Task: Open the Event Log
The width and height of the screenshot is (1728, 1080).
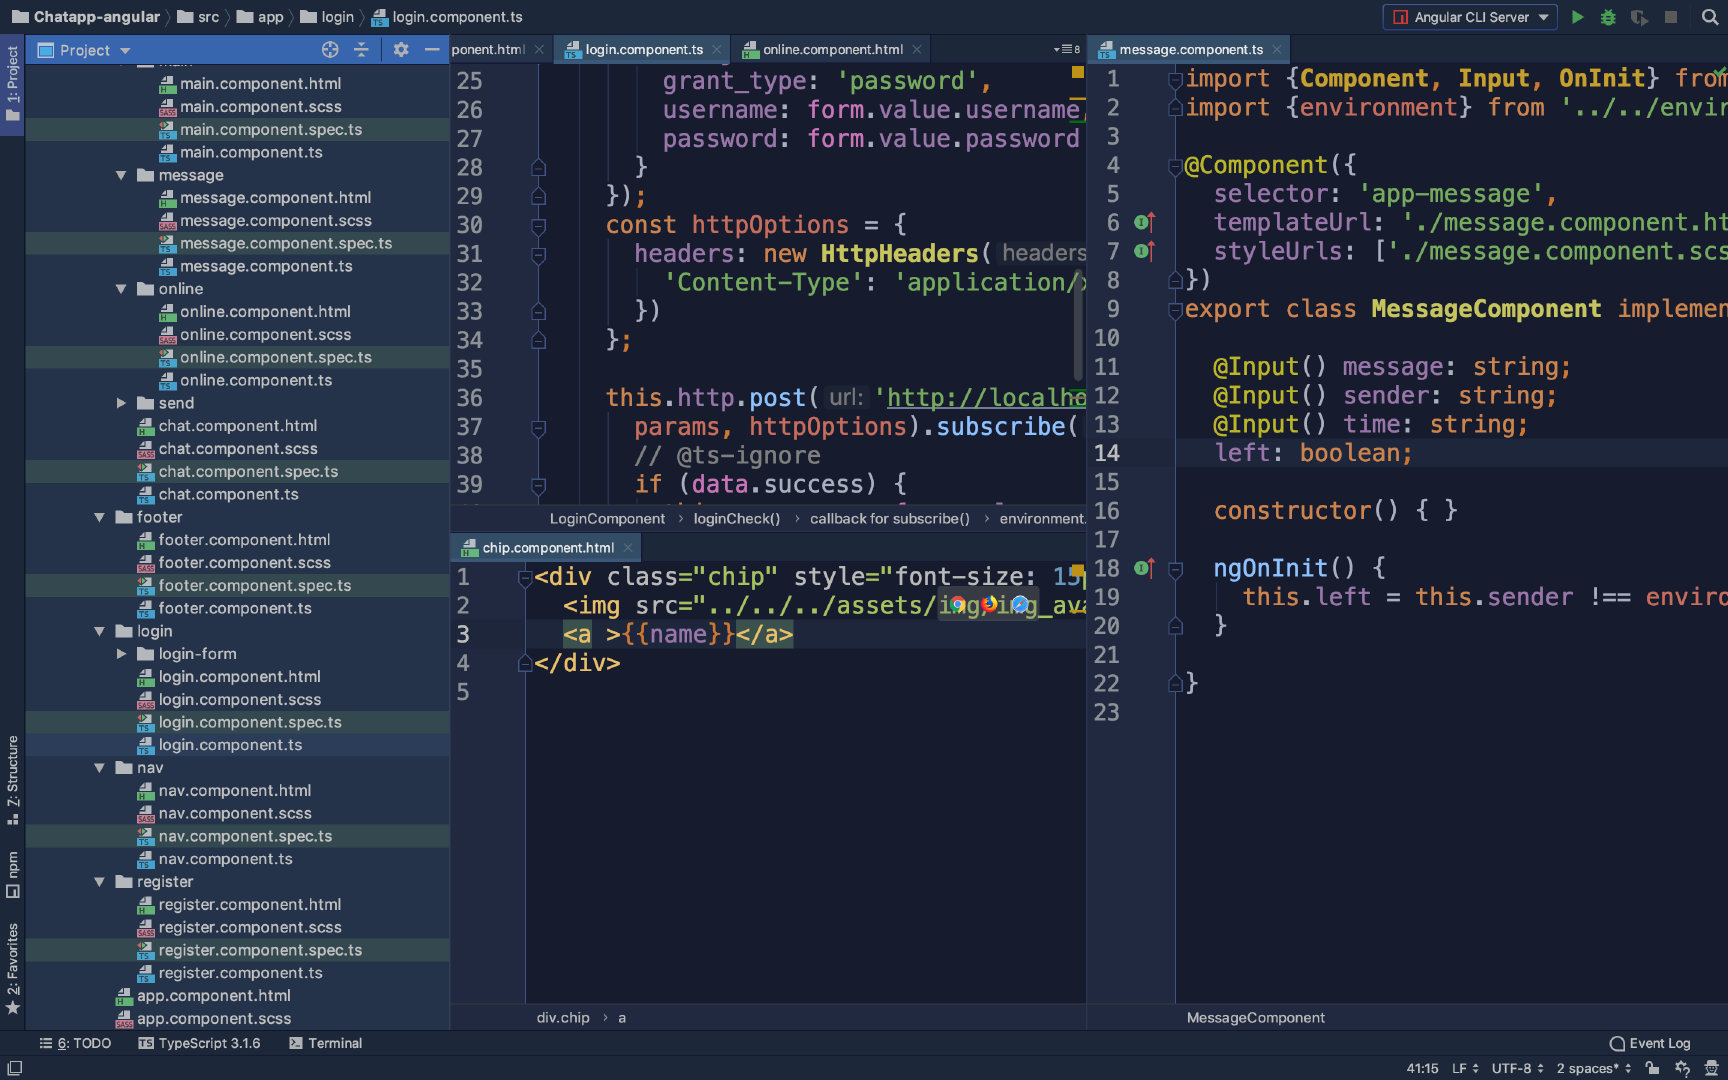Action: pyautogui.click(x=1650, y=1043)
